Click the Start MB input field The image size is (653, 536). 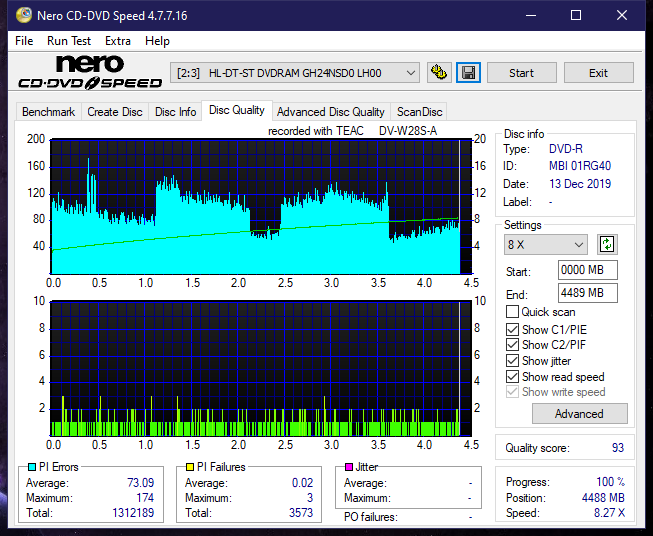[x=588, y=270]
